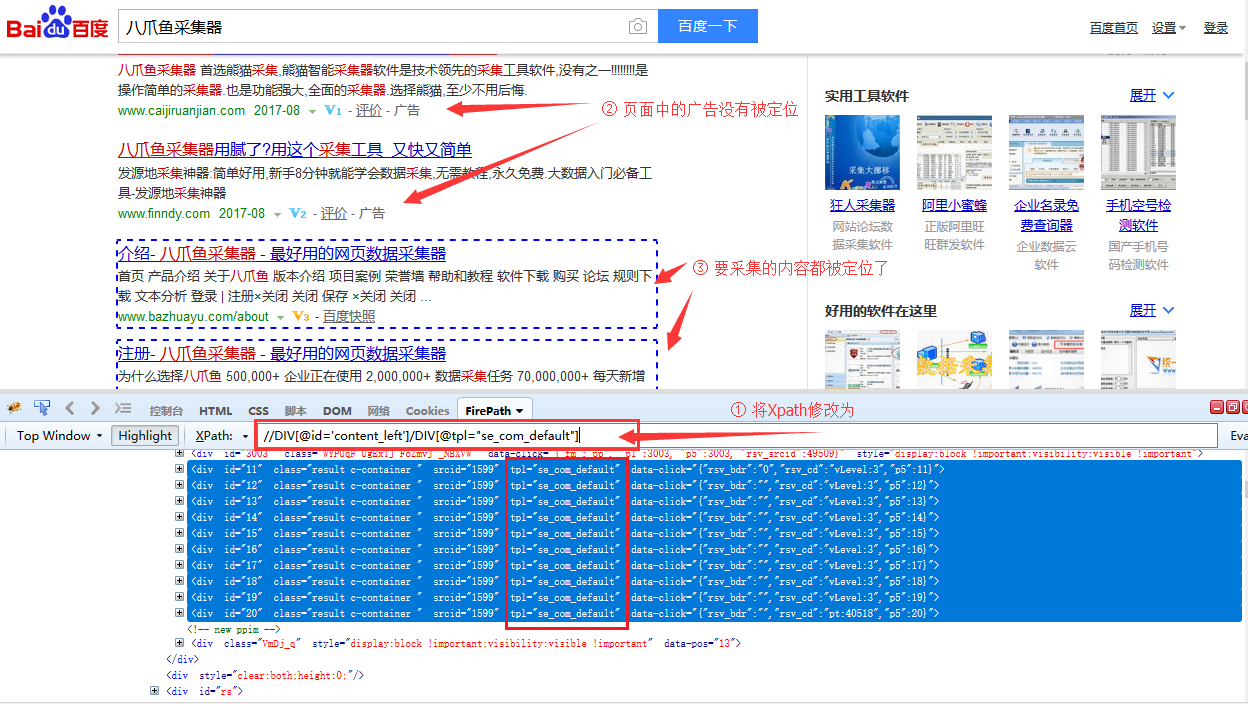This screenshot has width=1248, height=704.
Task: Minimize the Firebug panel
Action: pos(1217,407)
